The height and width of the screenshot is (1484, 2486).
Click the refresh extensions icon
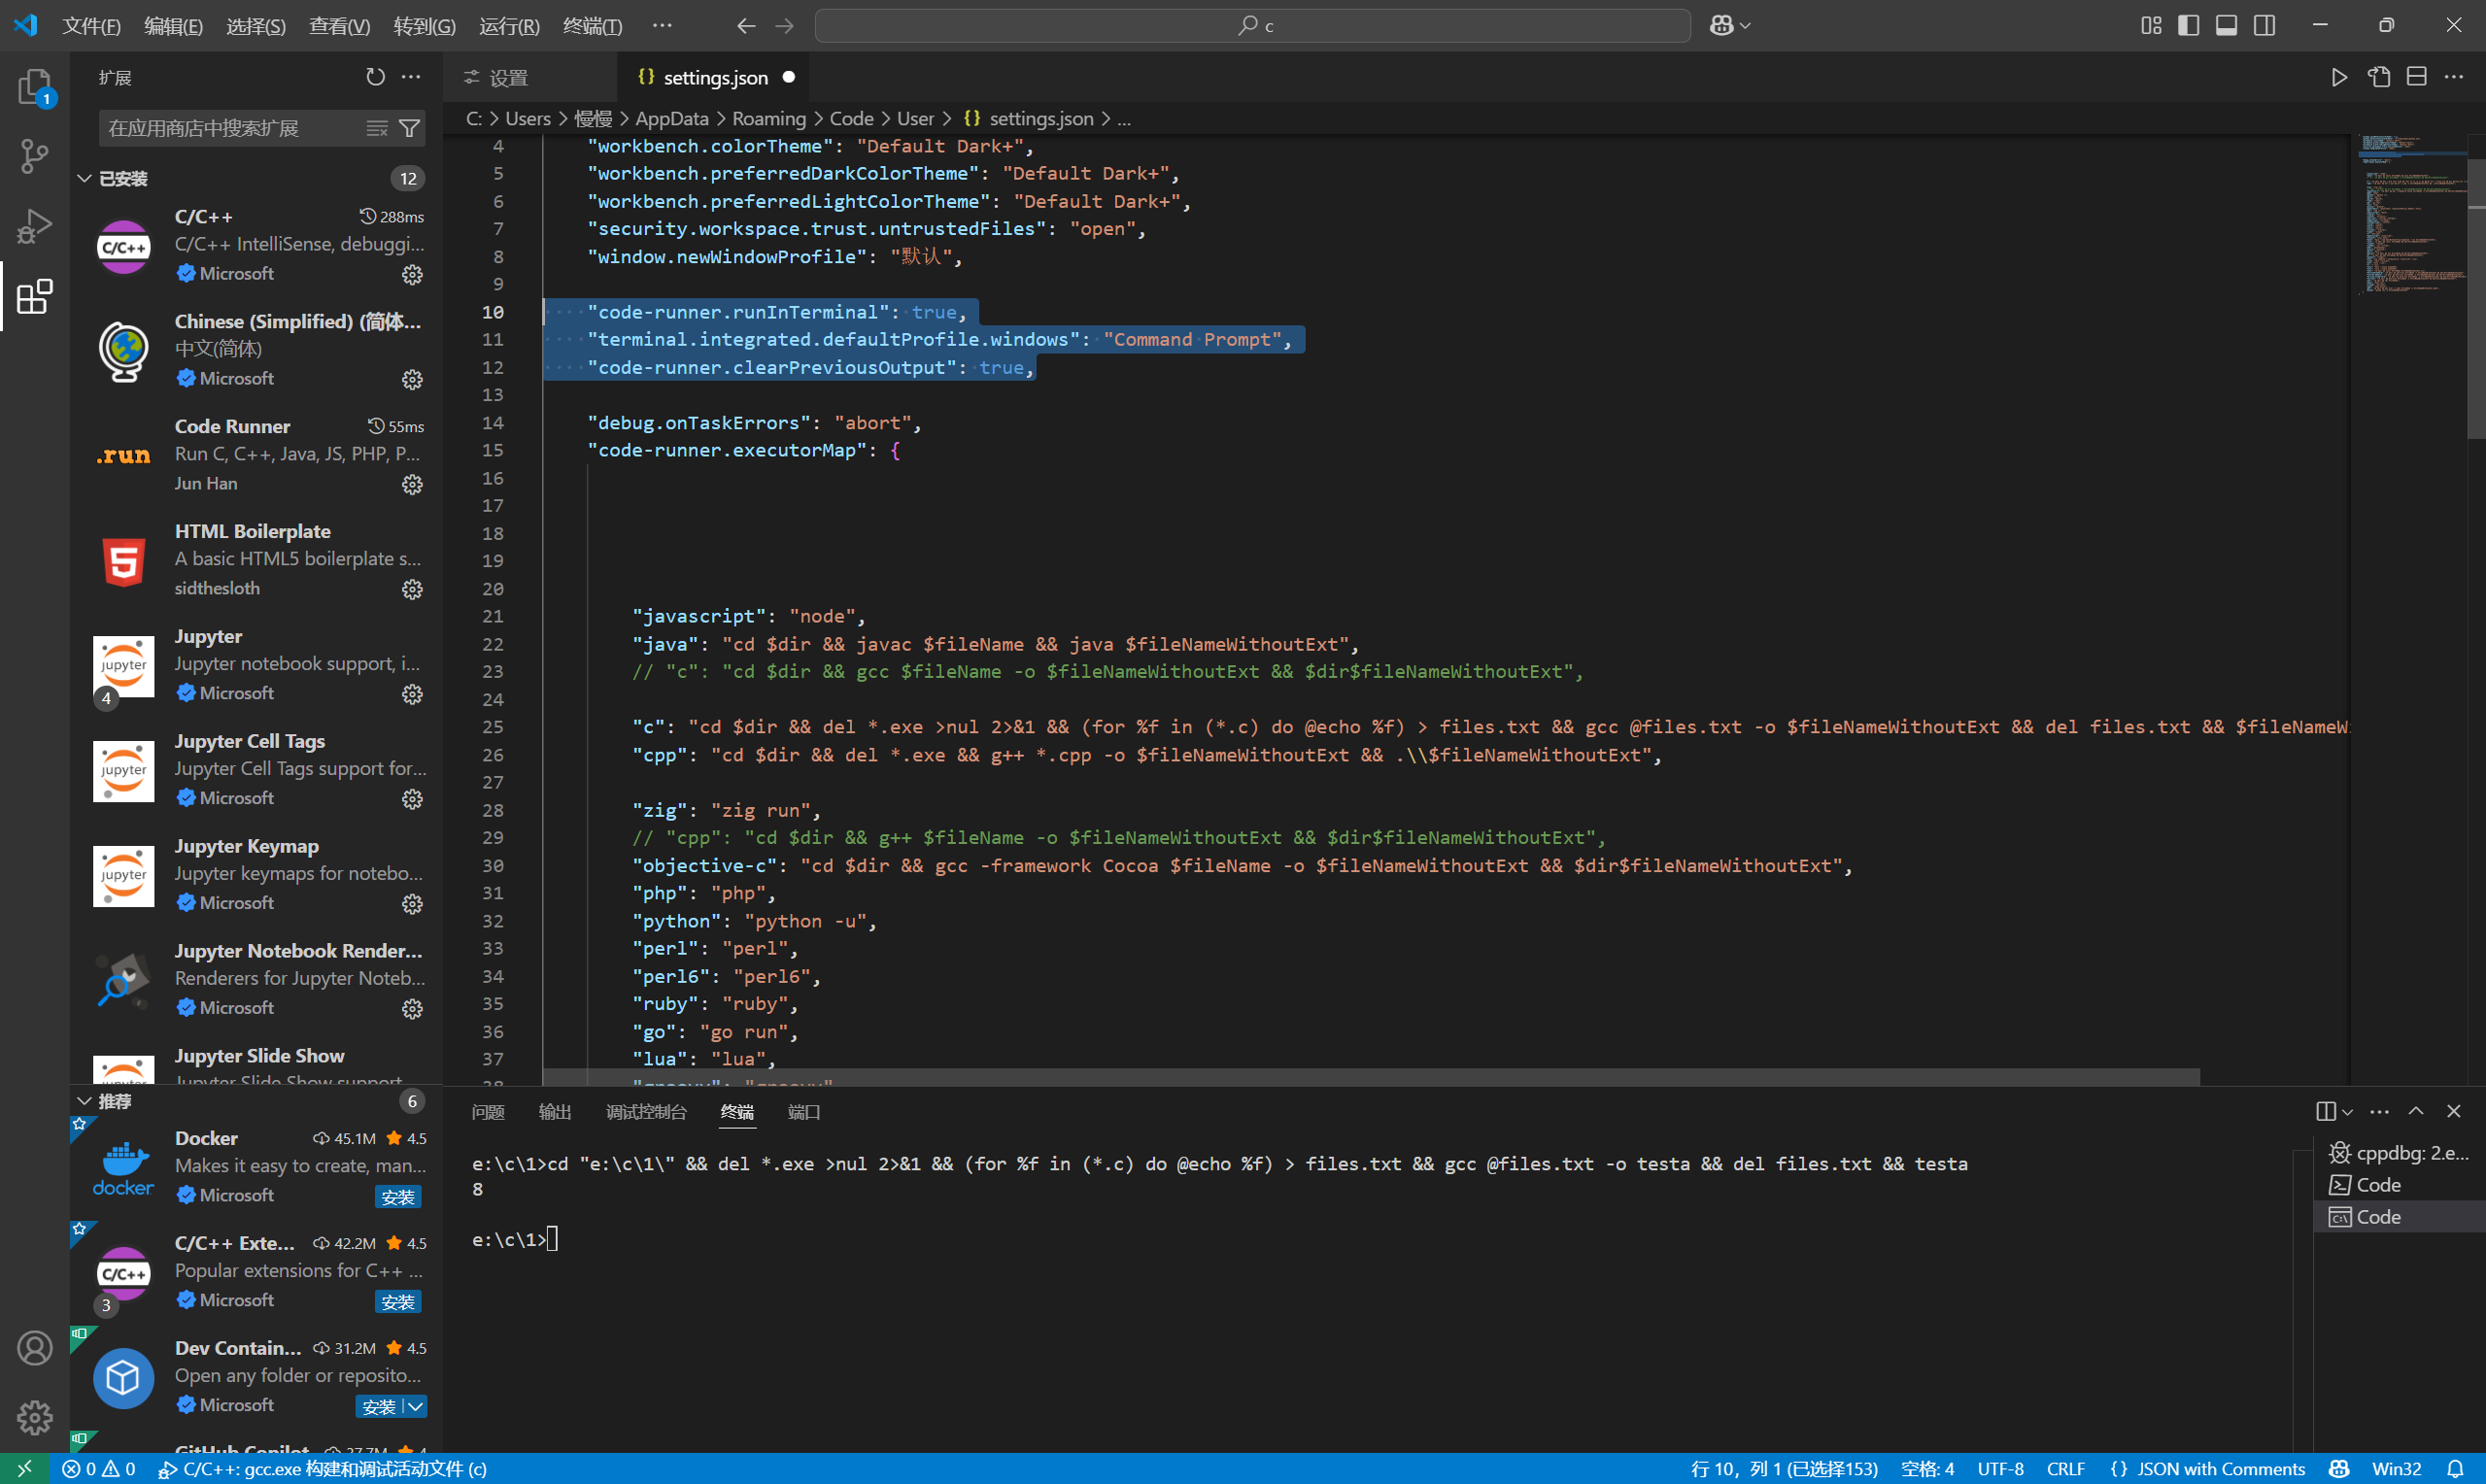(x=375, y=77)
